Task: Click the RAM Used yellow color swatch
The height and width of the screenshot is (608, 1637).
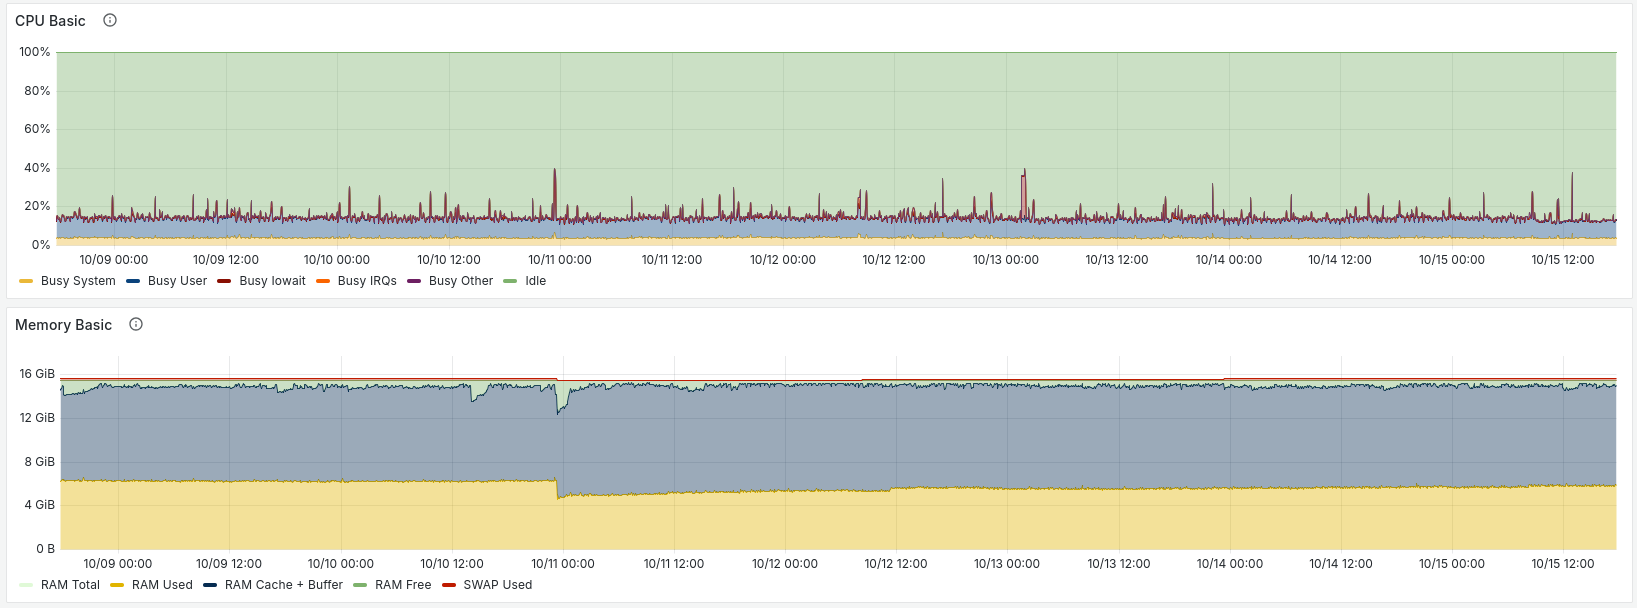Action: point(117,585)
